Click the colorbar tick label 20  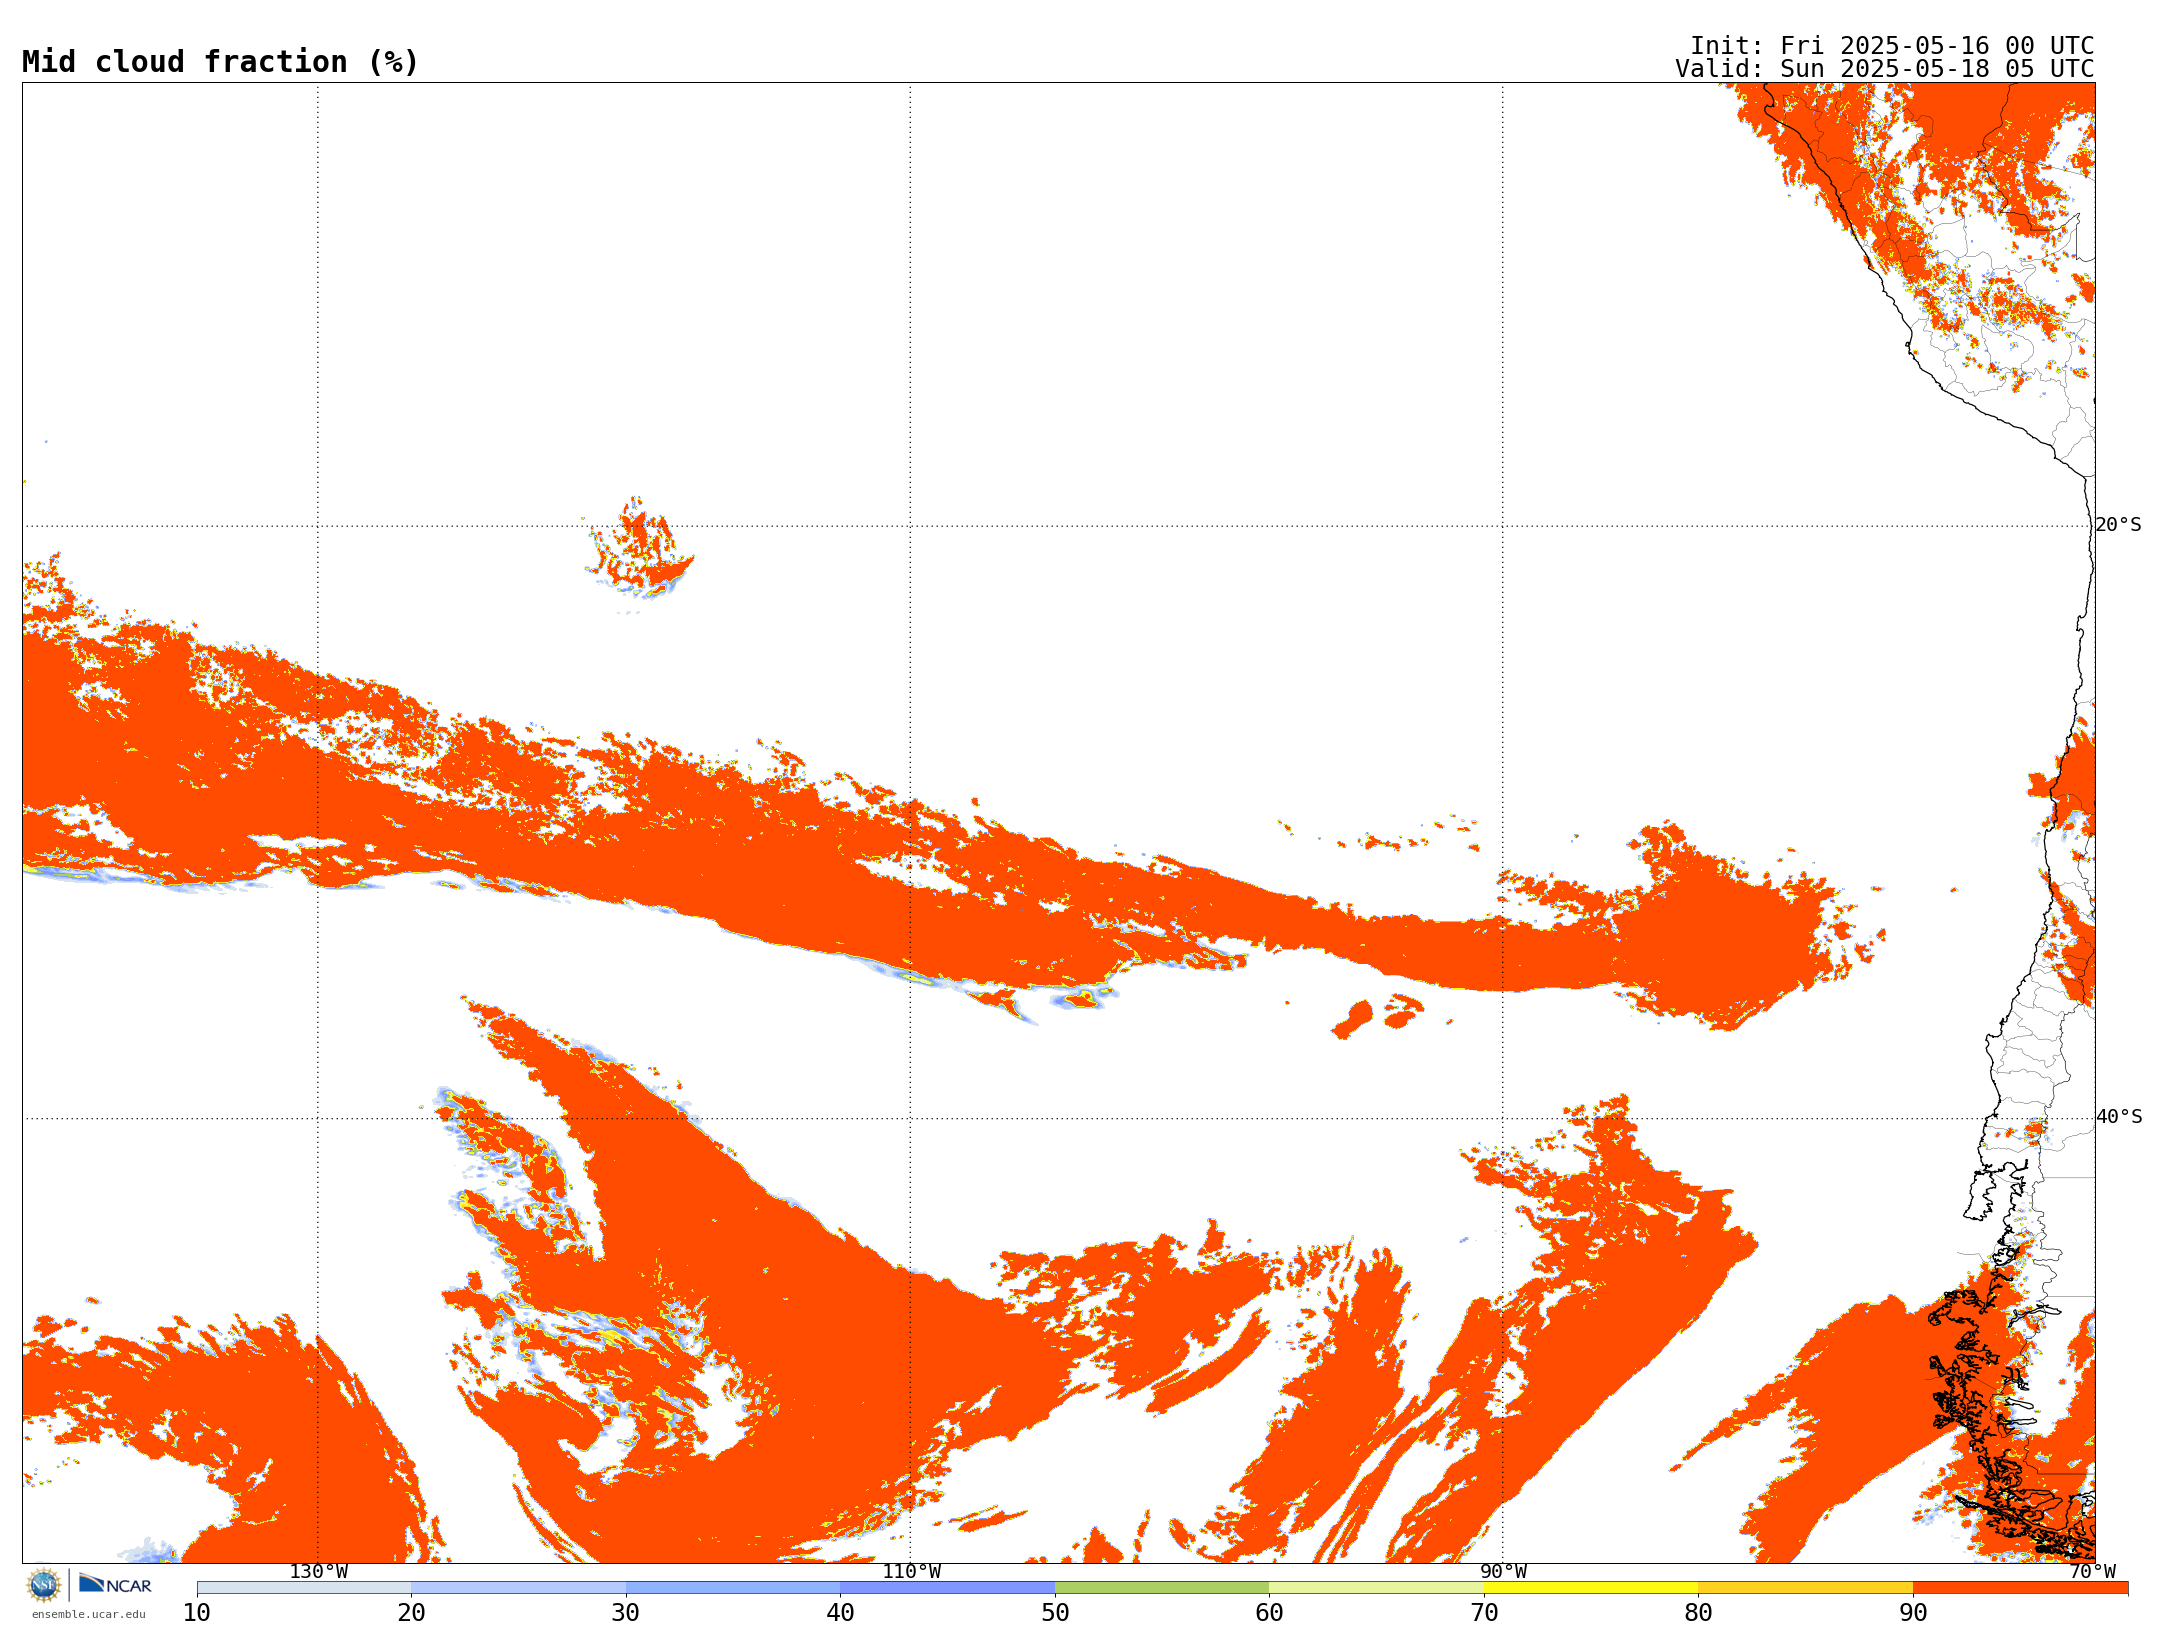[411, 1613]
